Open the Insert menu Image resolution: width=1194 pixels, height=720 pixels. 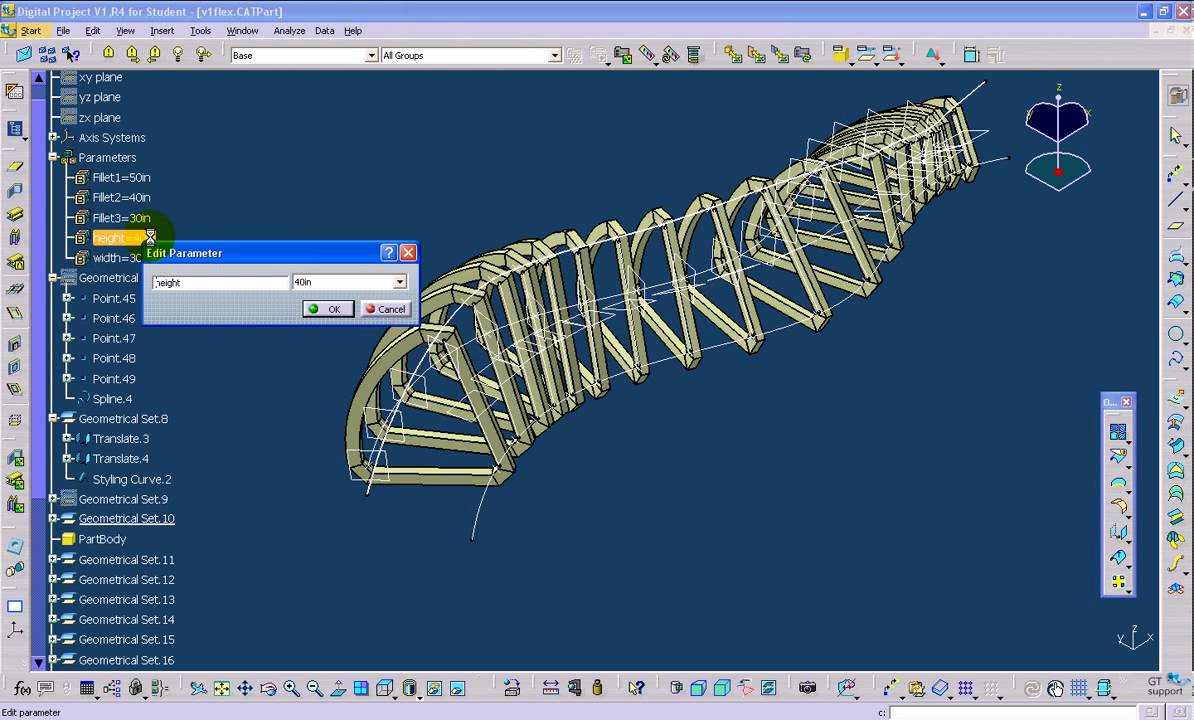point(161,31)
